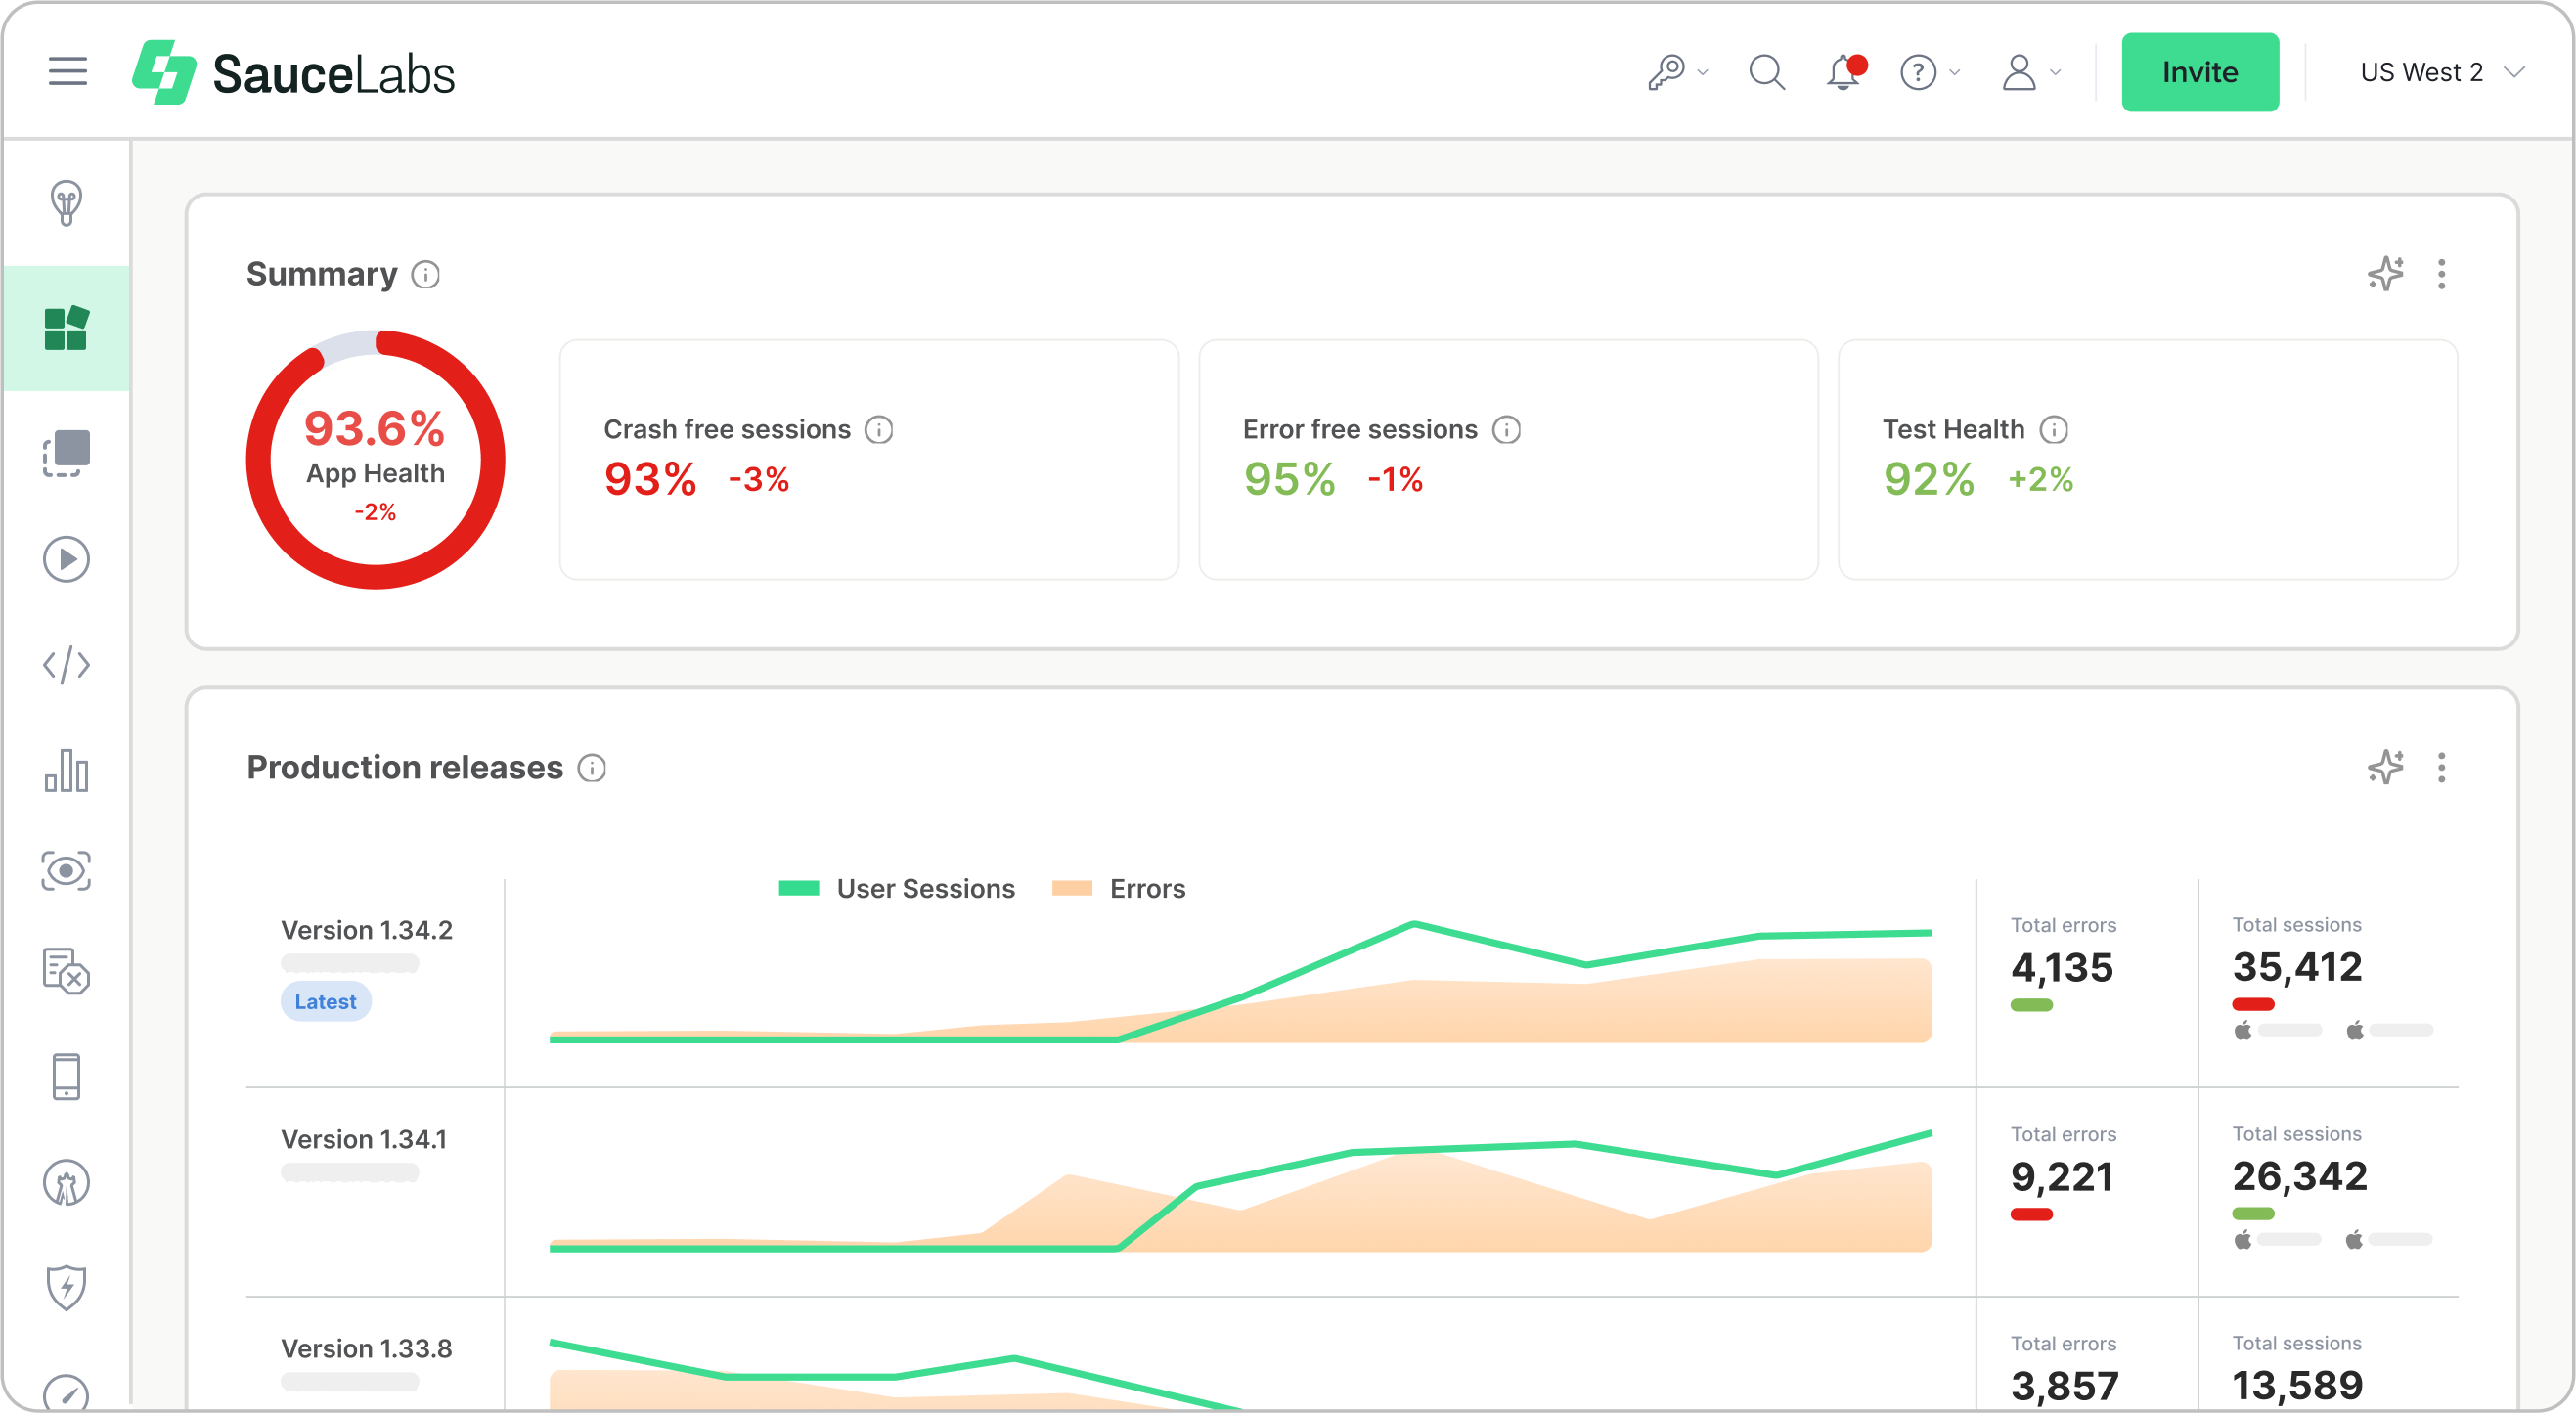Open the hamburger navigation menu
Screen dimensions: 2576x1413
pos(67,72)
